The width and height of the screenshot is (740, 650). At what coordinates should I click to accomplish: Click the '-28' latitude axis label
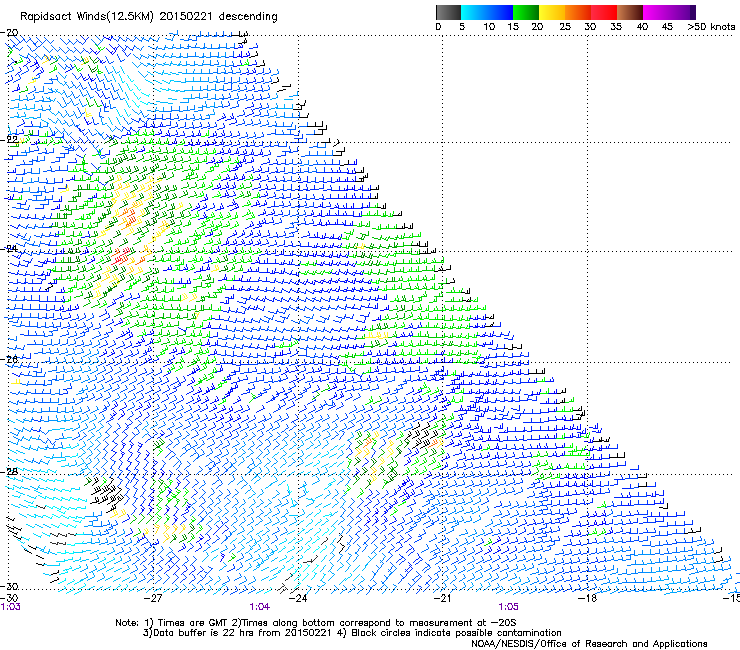pos(9,472)
